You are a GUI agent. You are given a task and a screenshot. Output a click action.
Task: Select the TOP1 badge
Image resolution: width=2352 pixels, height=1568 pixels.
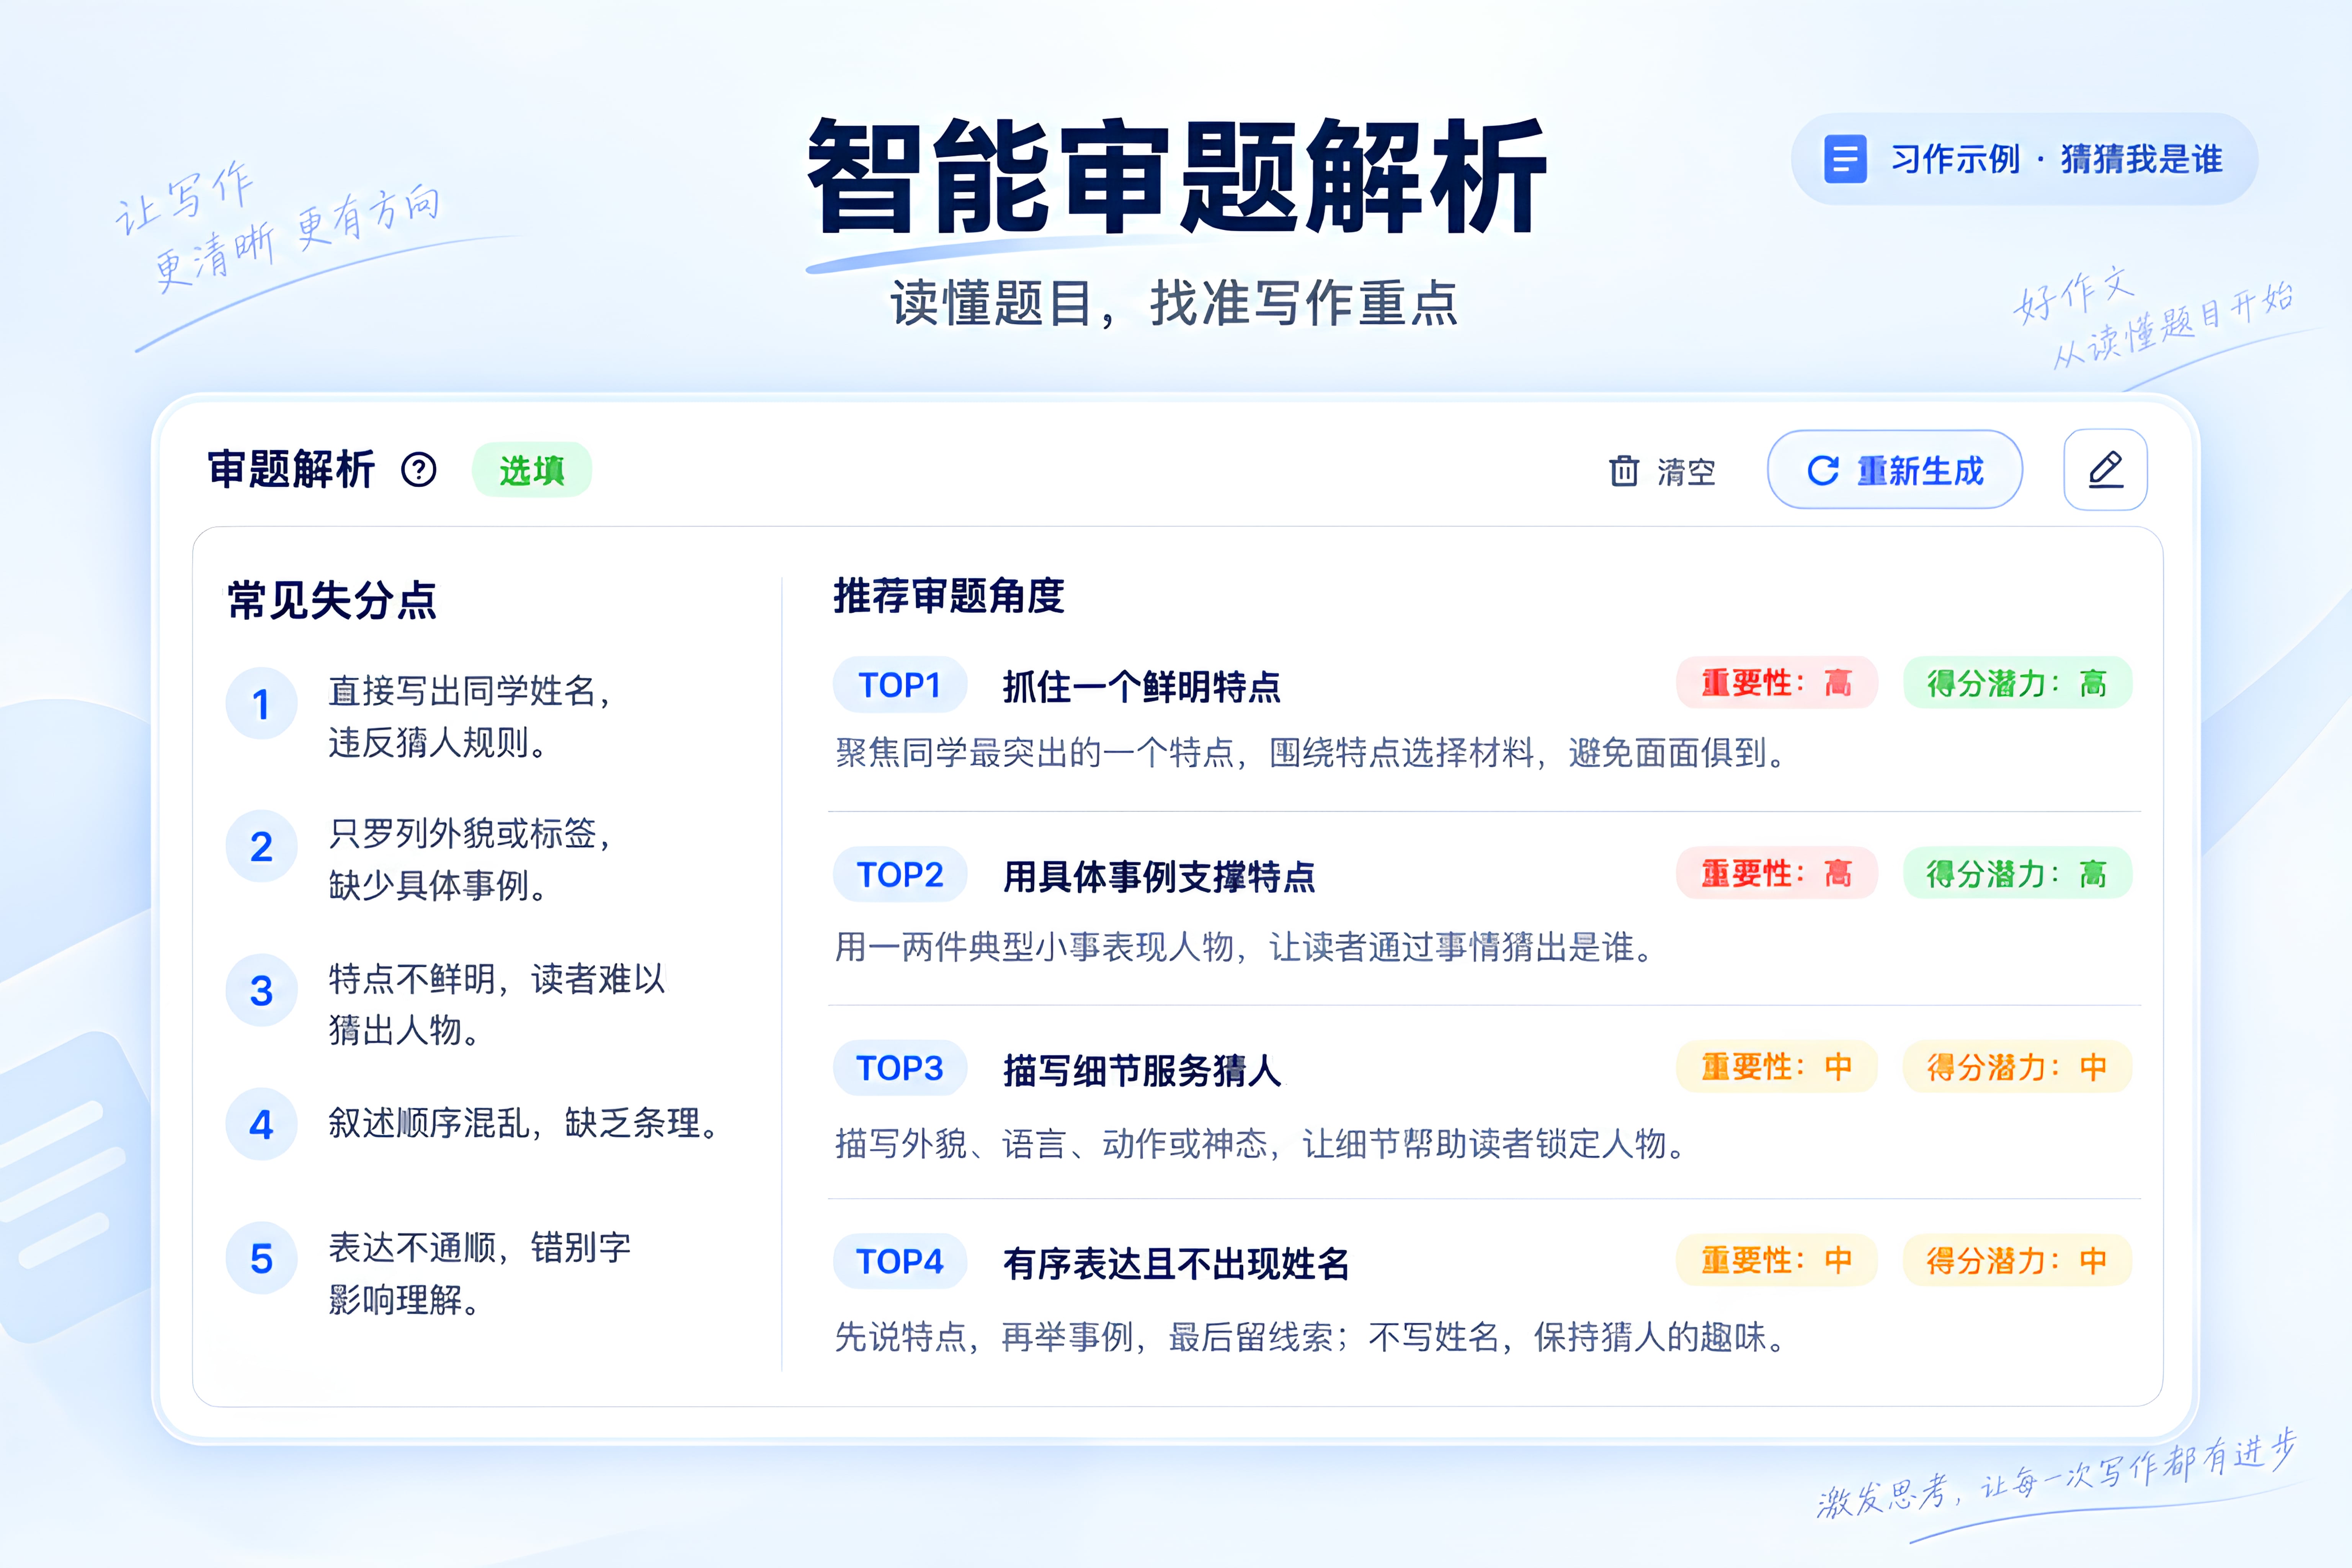(900, 685)
